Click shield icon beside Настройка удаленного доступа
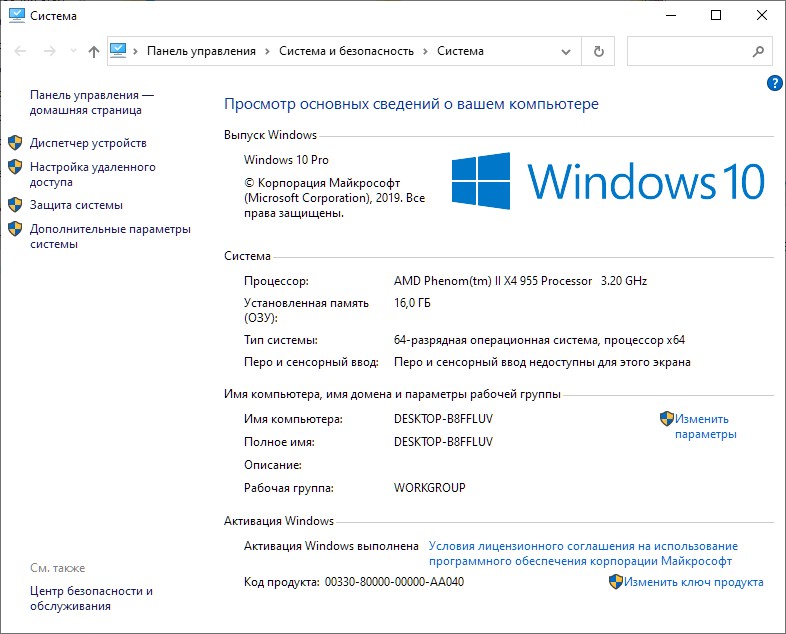 (15, 166)
